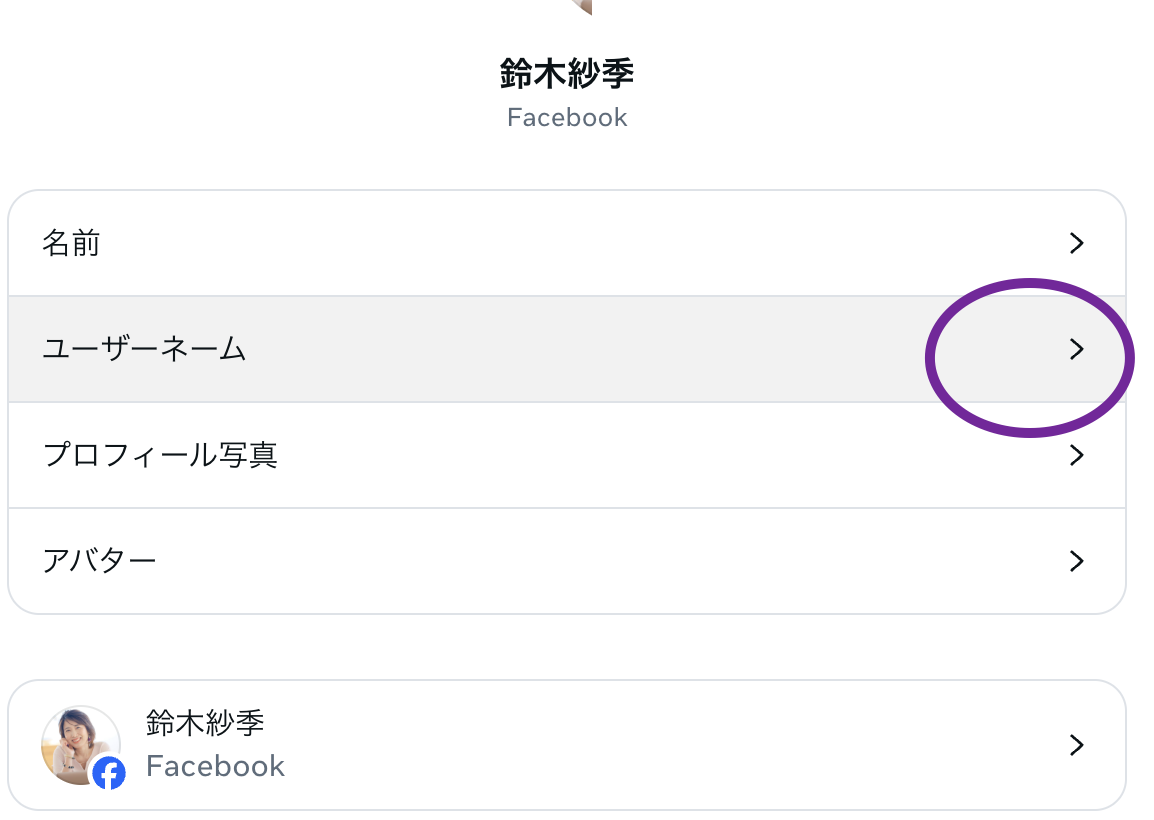Tap the 名前 label text
1154x820 pixels.
pos(71,243)
